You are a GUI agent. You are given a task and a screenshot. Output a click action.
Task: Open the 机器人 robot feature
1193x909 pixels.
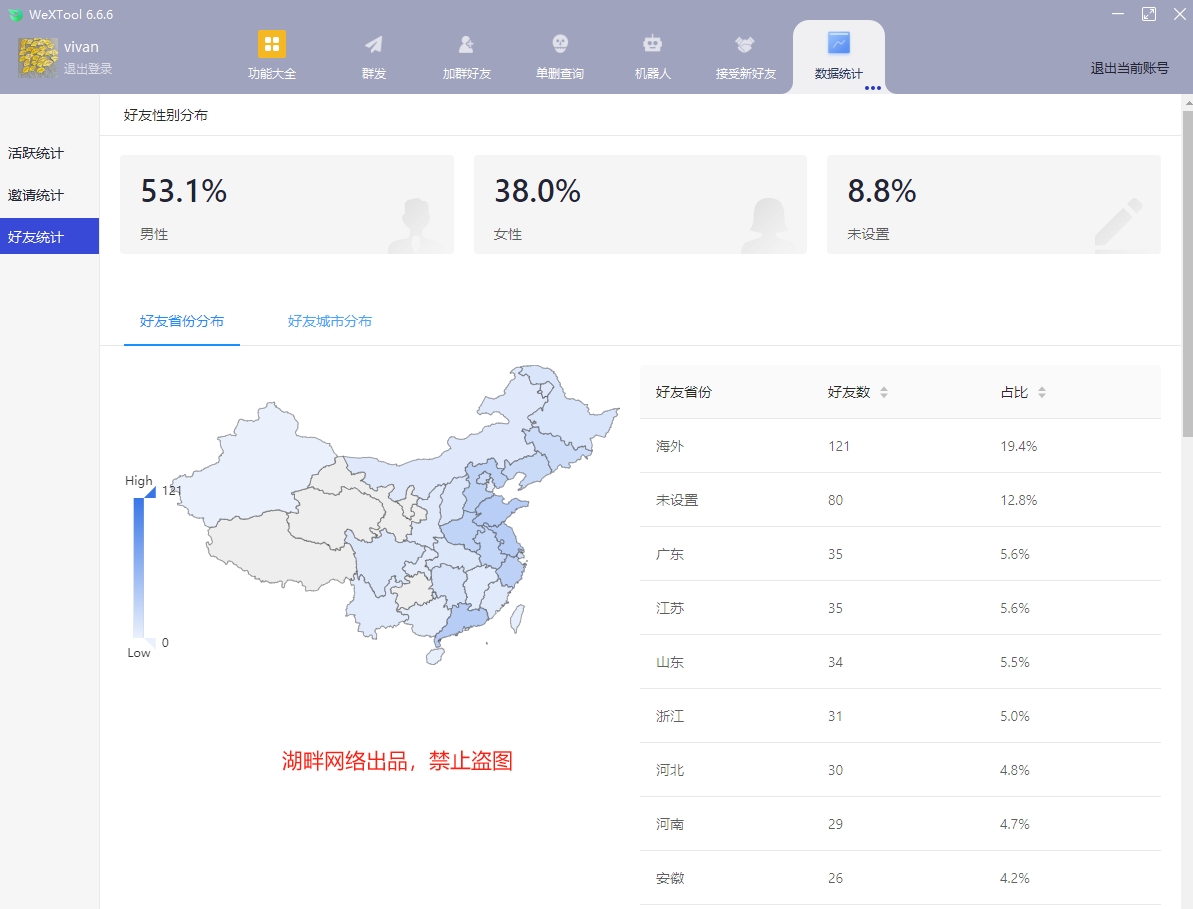(x=652, y=55)
